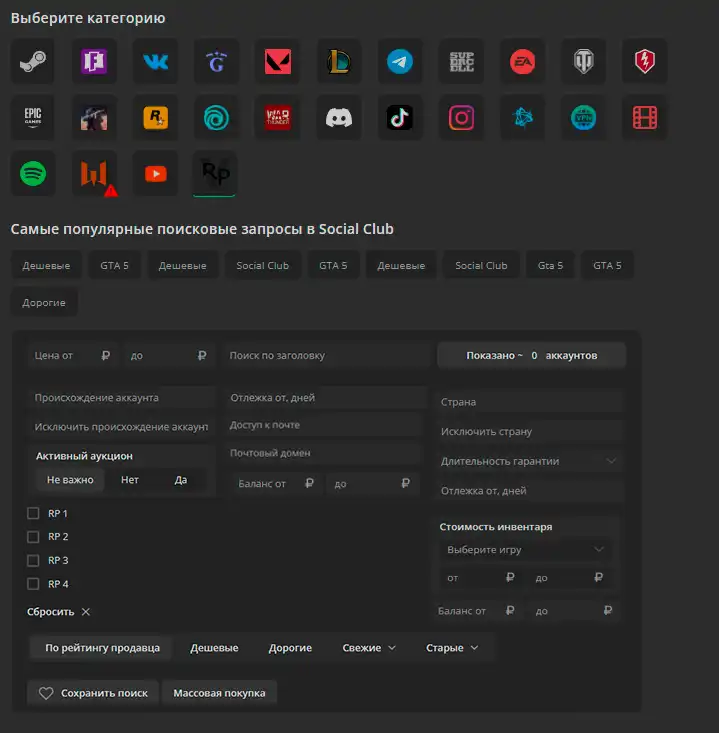The height and width of the screenshot is (733, 719).
Task: Open the Valorant category
Action: (278, 61)
